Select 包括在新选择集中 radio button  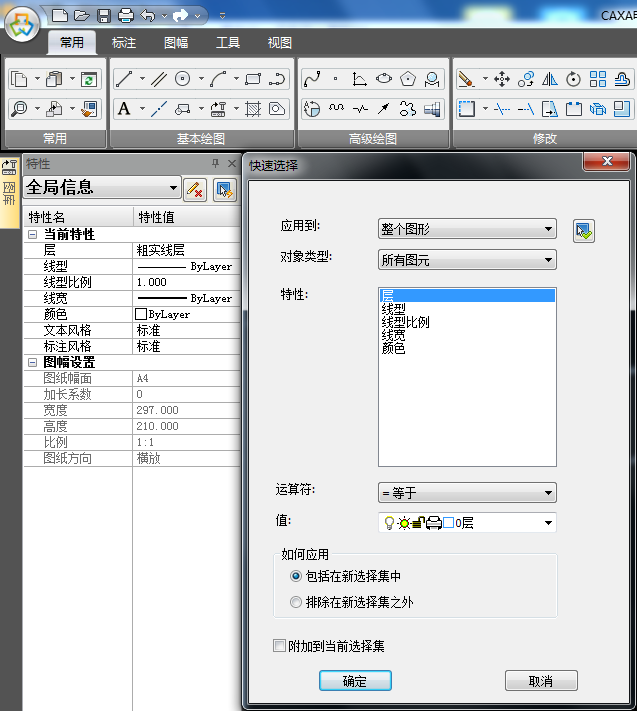(x=295, y=576)
